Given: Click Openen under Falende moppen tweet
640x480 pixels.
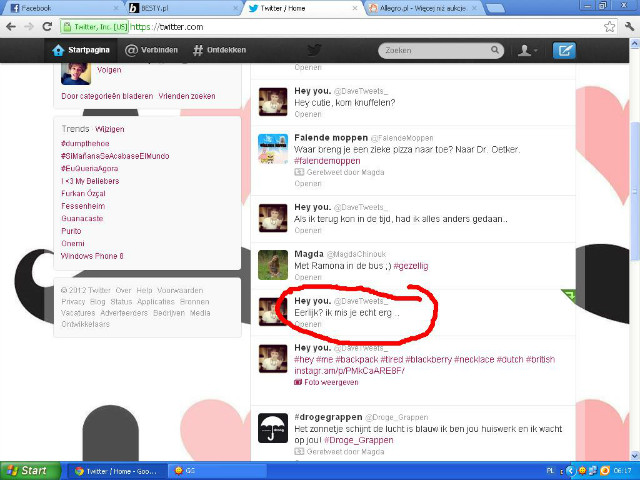Looking at the screenshot, I should pos(308,184).
